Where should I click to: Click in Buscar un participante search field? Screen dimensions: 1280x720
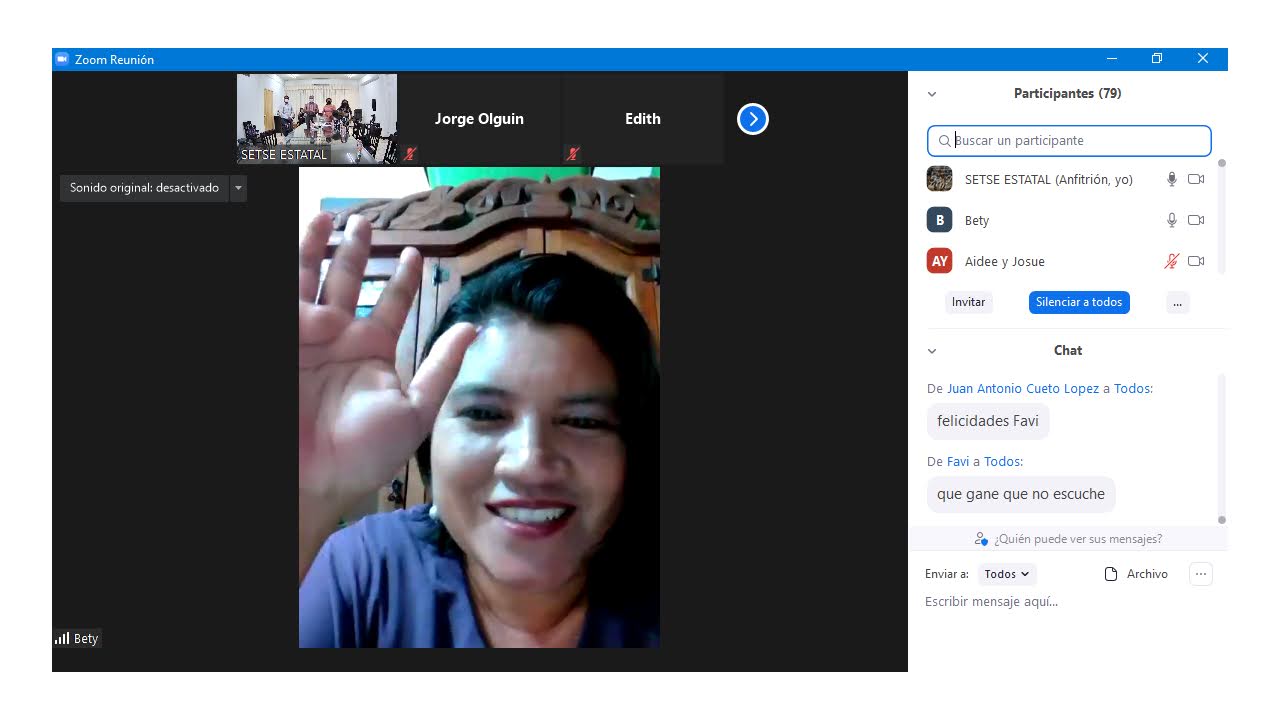(x=1069, y=141)
